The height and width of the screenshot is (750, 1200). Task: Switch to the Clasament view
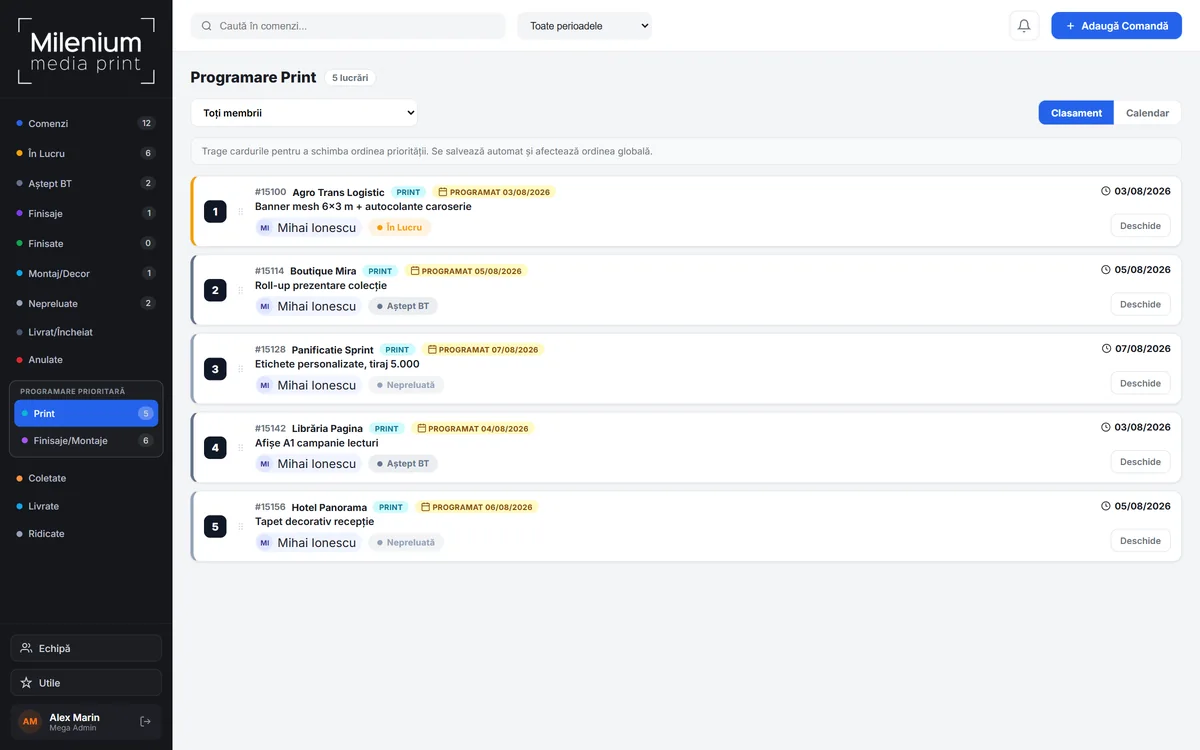(1076, 113)
